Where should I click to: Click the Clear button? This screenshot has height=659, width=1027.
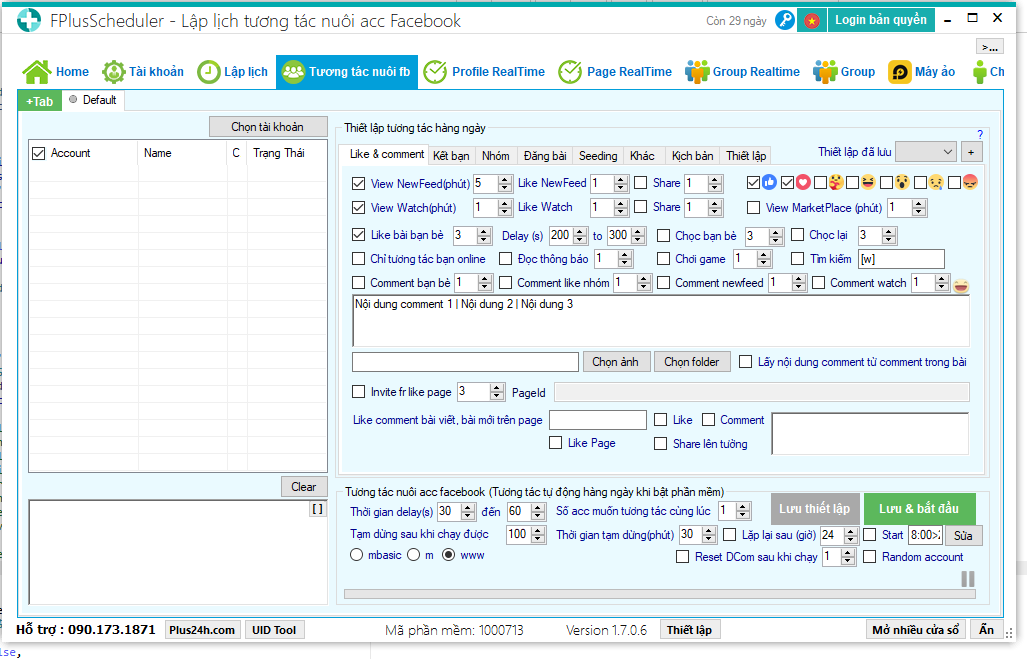tap(304, 487)
